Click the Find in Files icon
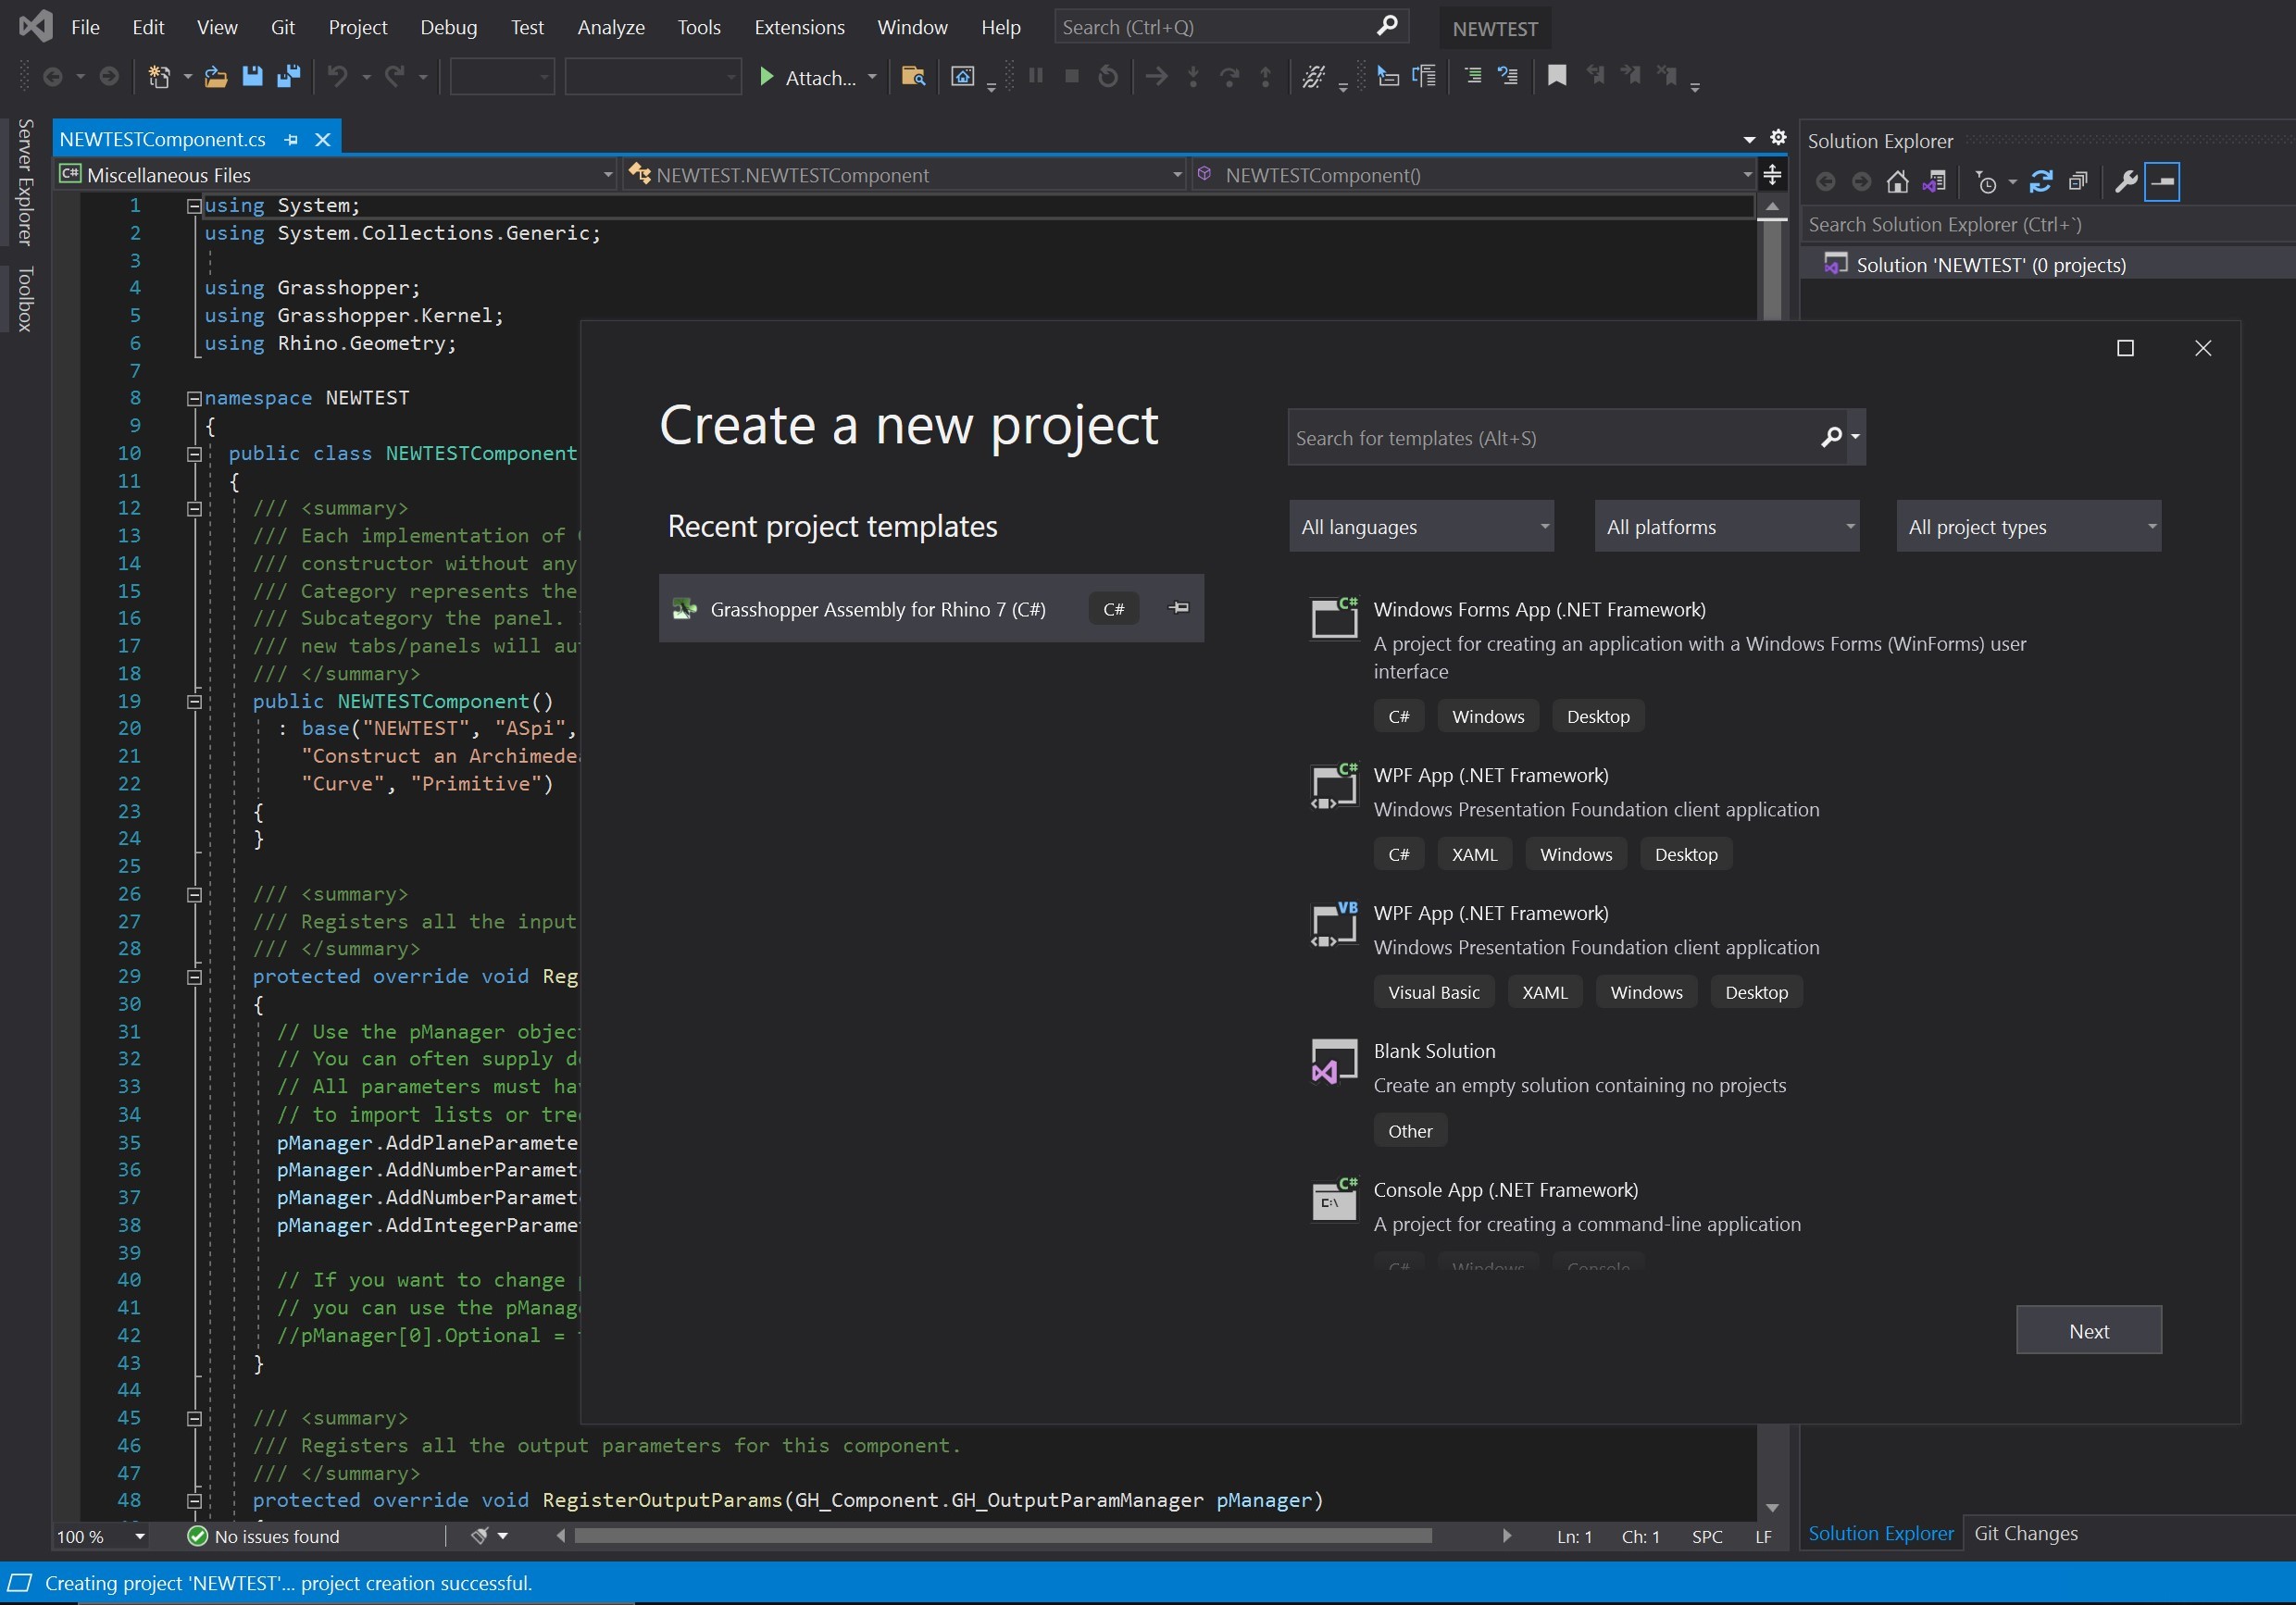The height and width of the screenshot is (1605, 2296). pyautogui.click(x=912, y=76)
